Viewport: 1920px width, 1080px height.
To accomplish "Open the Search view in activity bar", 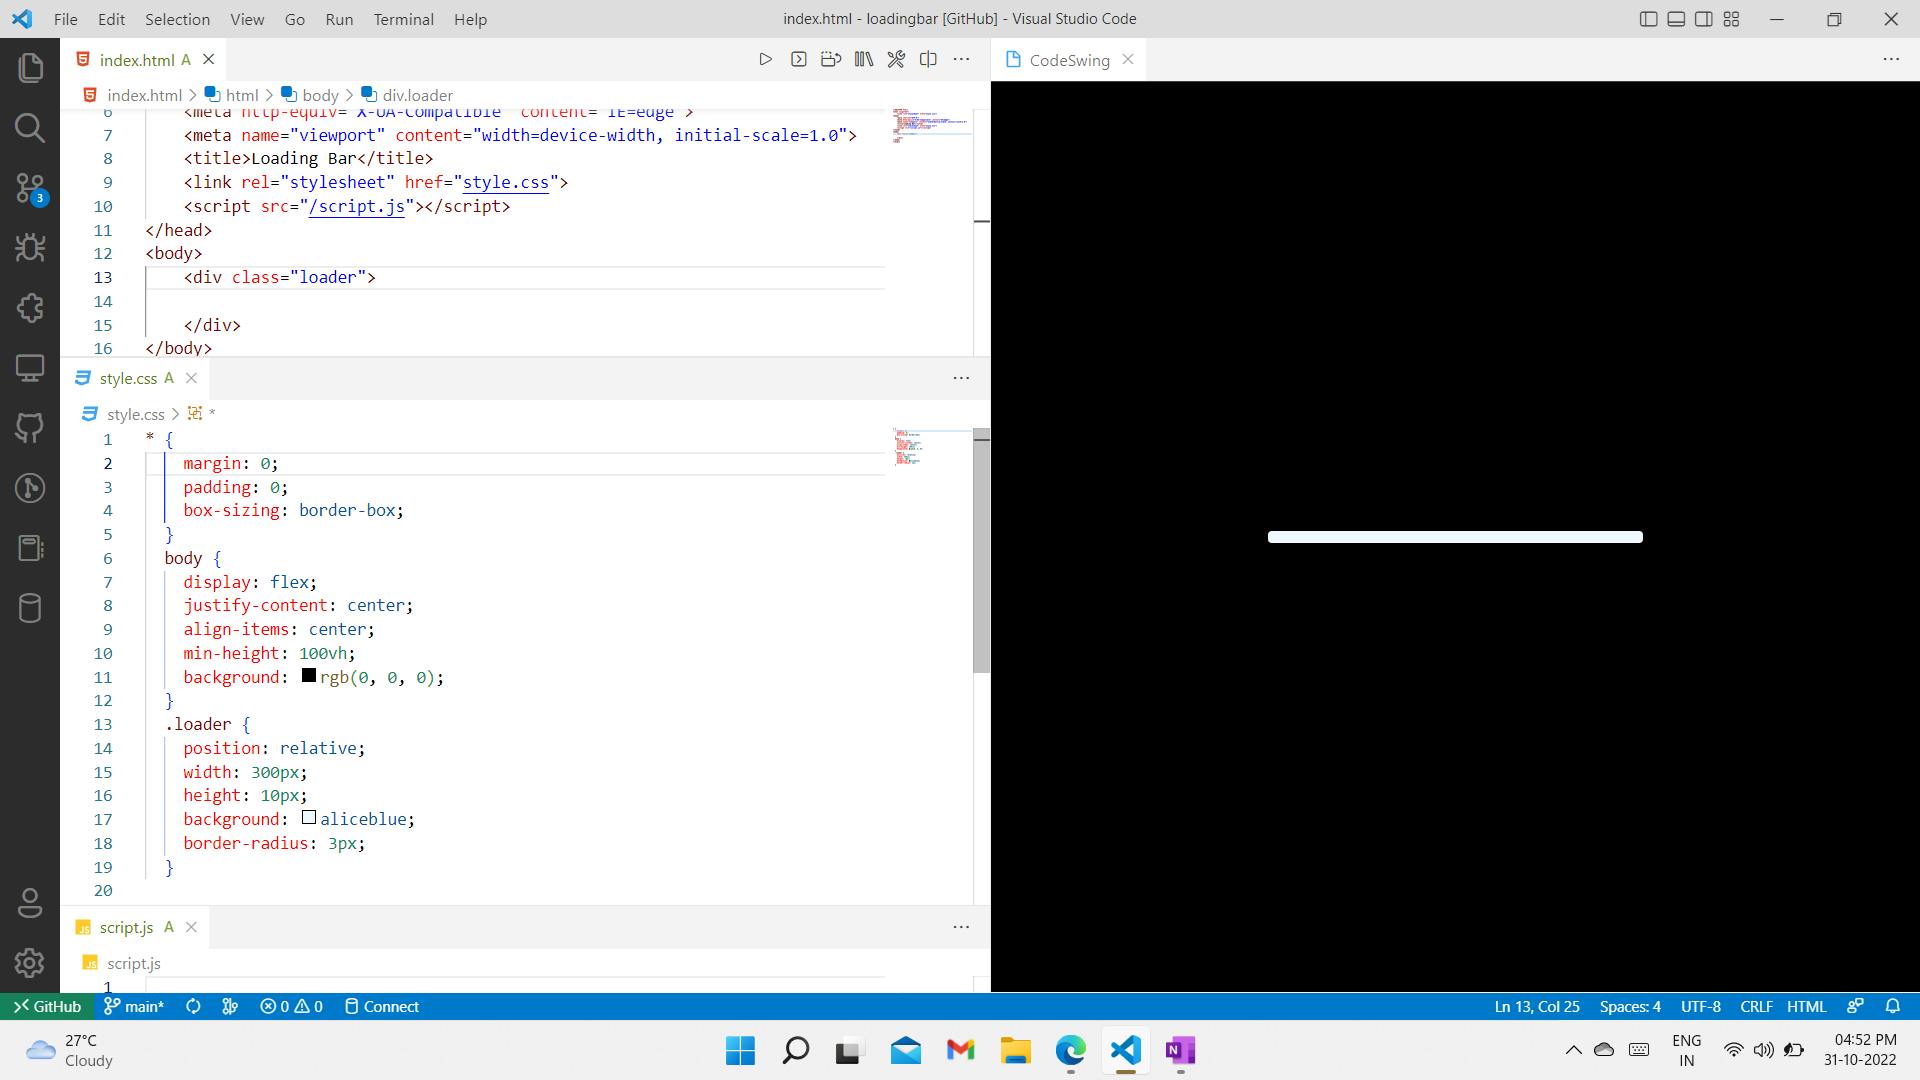I will [x=30, y=127].
